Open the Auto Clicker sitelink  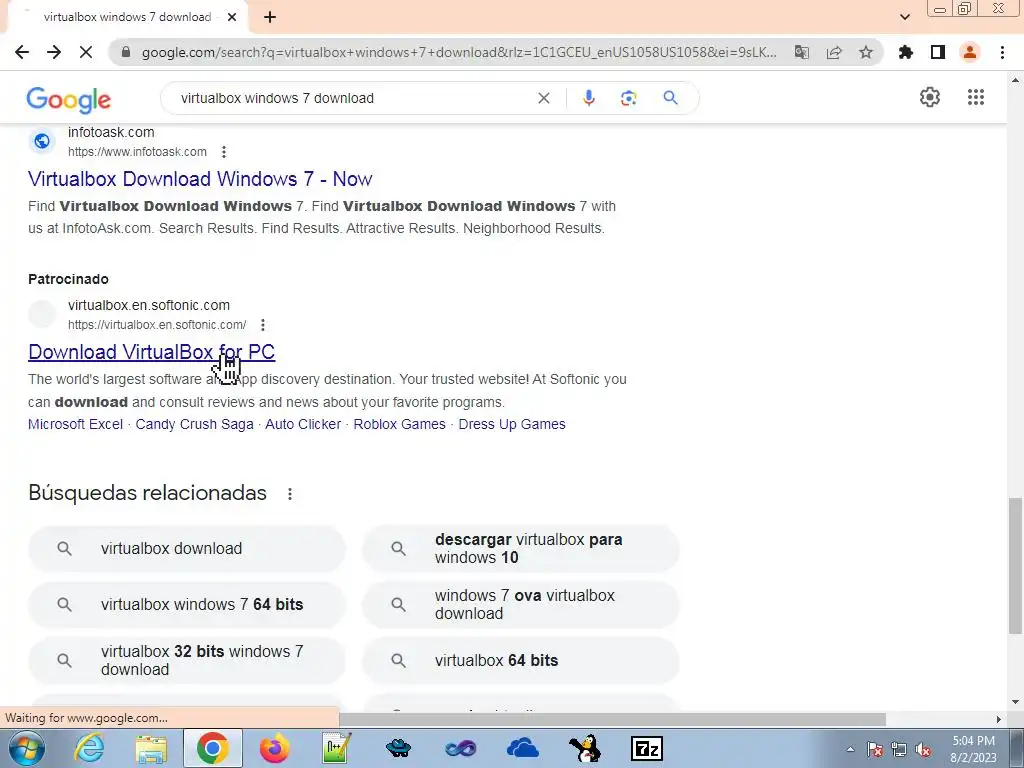click(303, 424)
